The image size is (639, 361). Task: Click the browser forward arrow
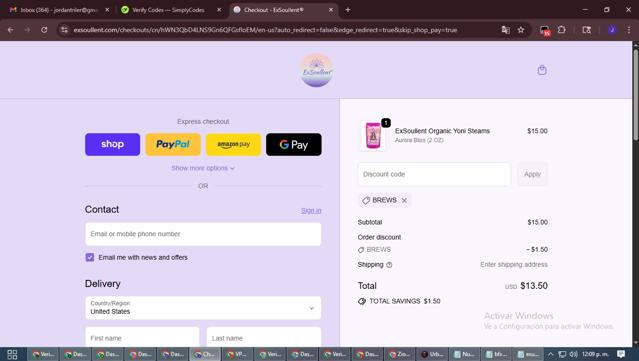coord(27,30)
